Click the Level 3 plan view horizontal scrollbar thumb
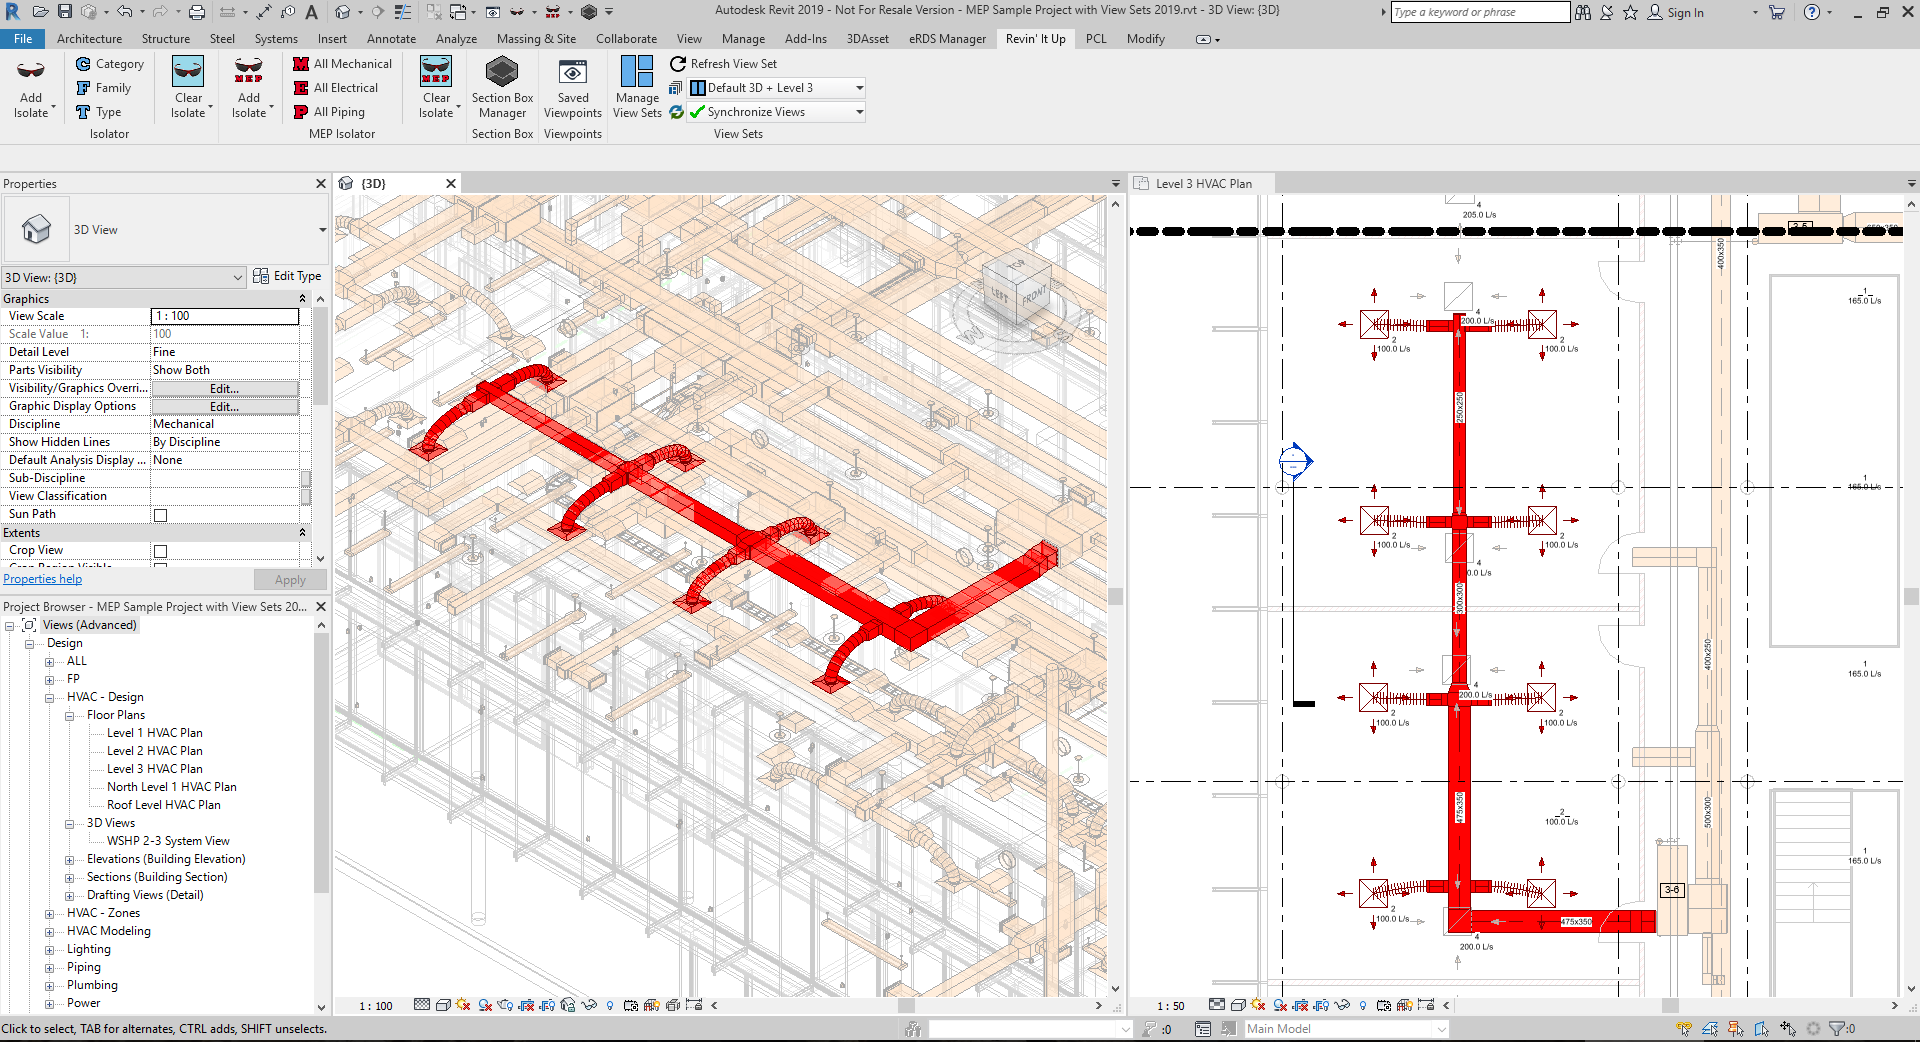Image resolution: width=1920 pixels, height=1042 pixels. coord(1670,1006)
